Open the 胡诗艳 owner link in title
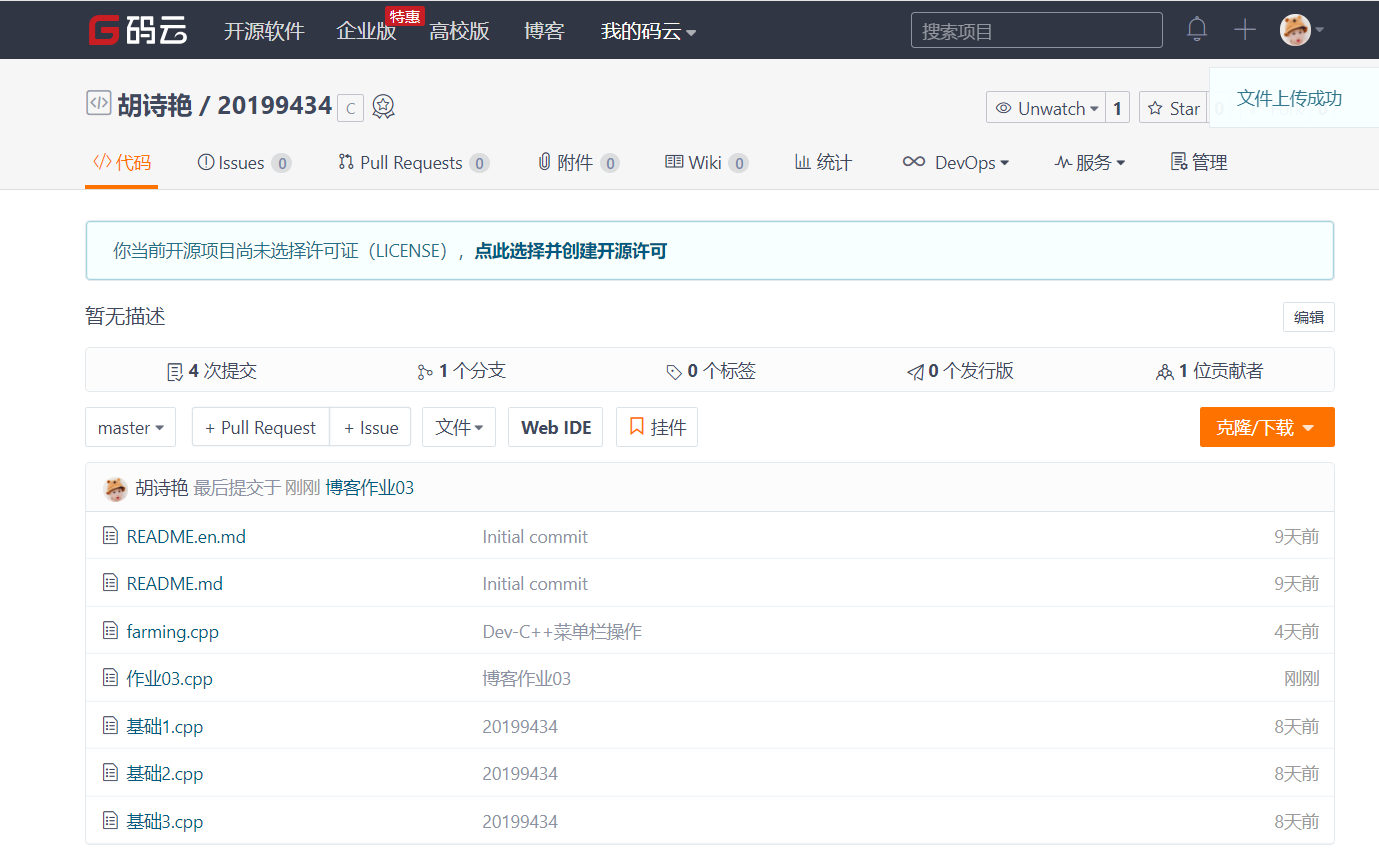 tap(154, 105)
